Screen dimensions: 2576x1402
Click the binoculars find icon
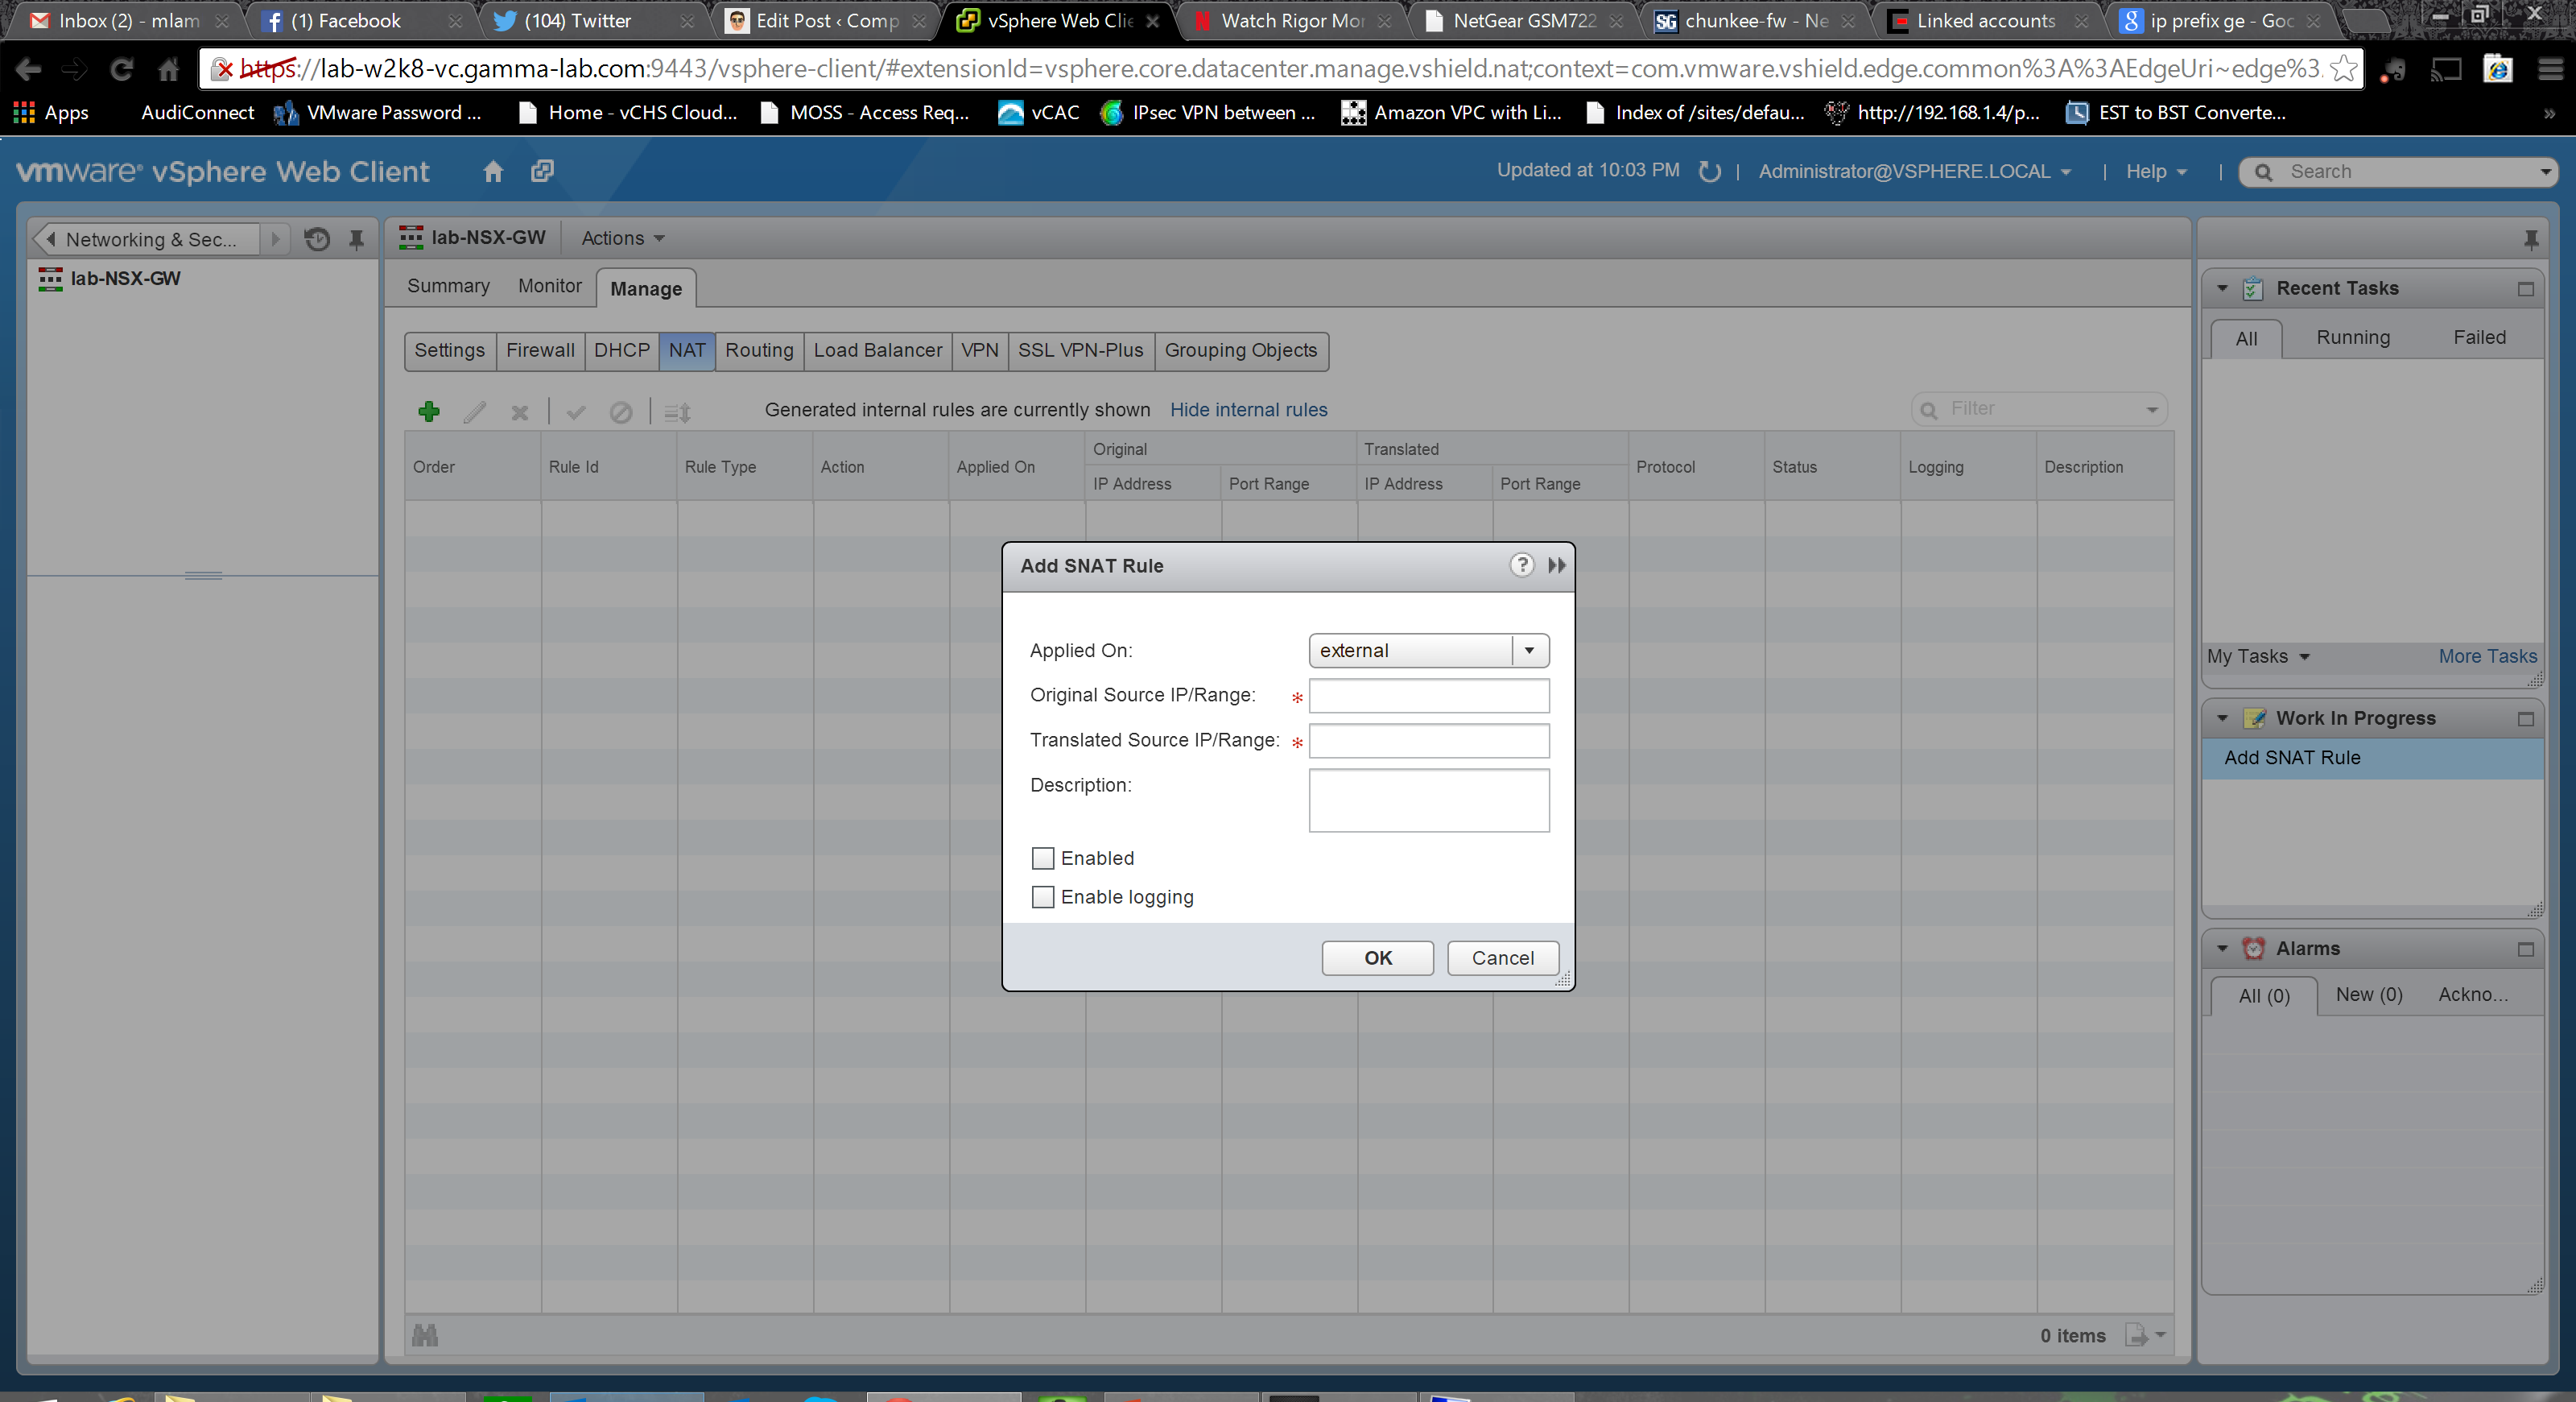tap(425, 1335)
